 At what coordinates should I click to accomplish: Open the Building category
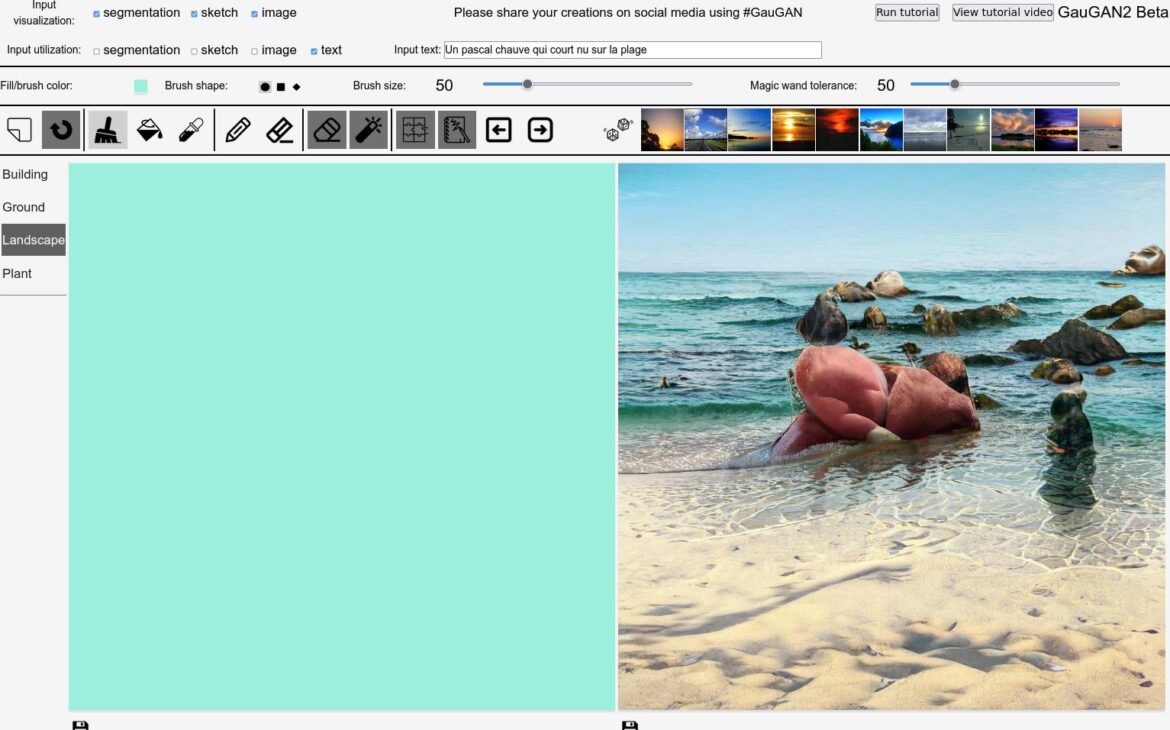point(25,174)
